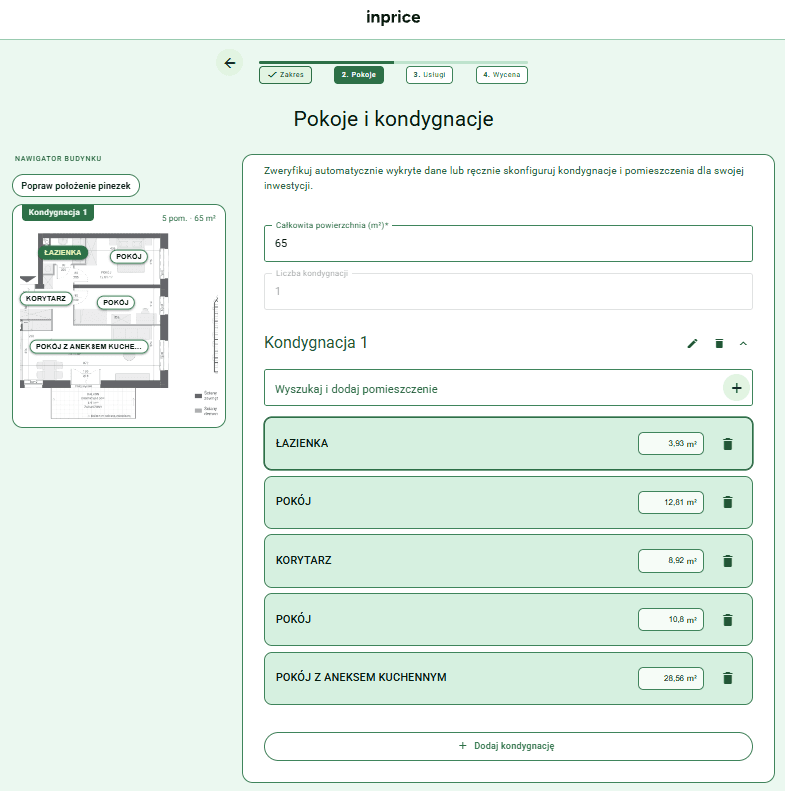
Task: Open the Wyszukaj i dodaj pomieszczenie search box
Action: [x=493, y=388]
